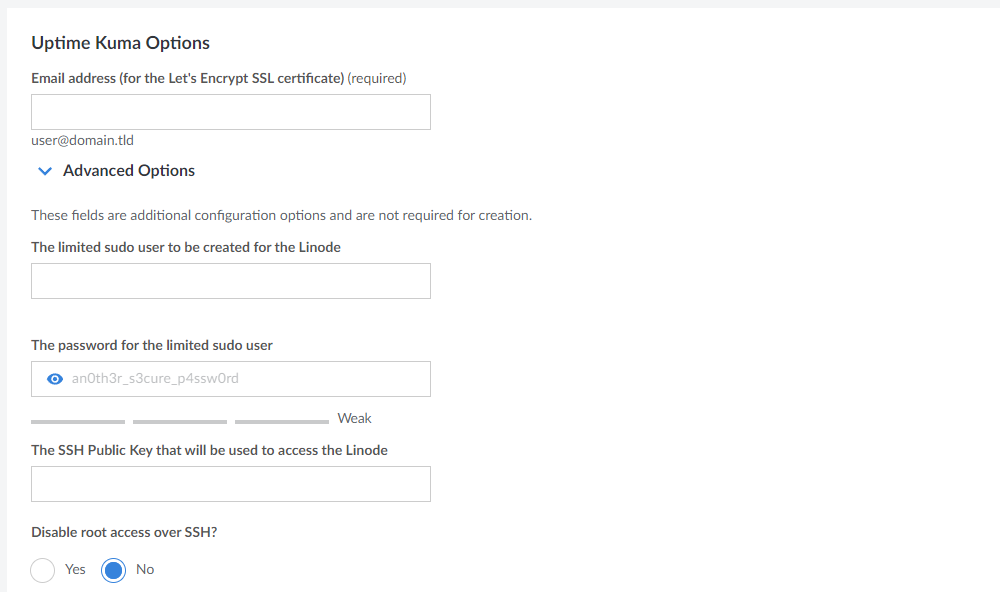Click the first password strength bar segment

point(78,422)
